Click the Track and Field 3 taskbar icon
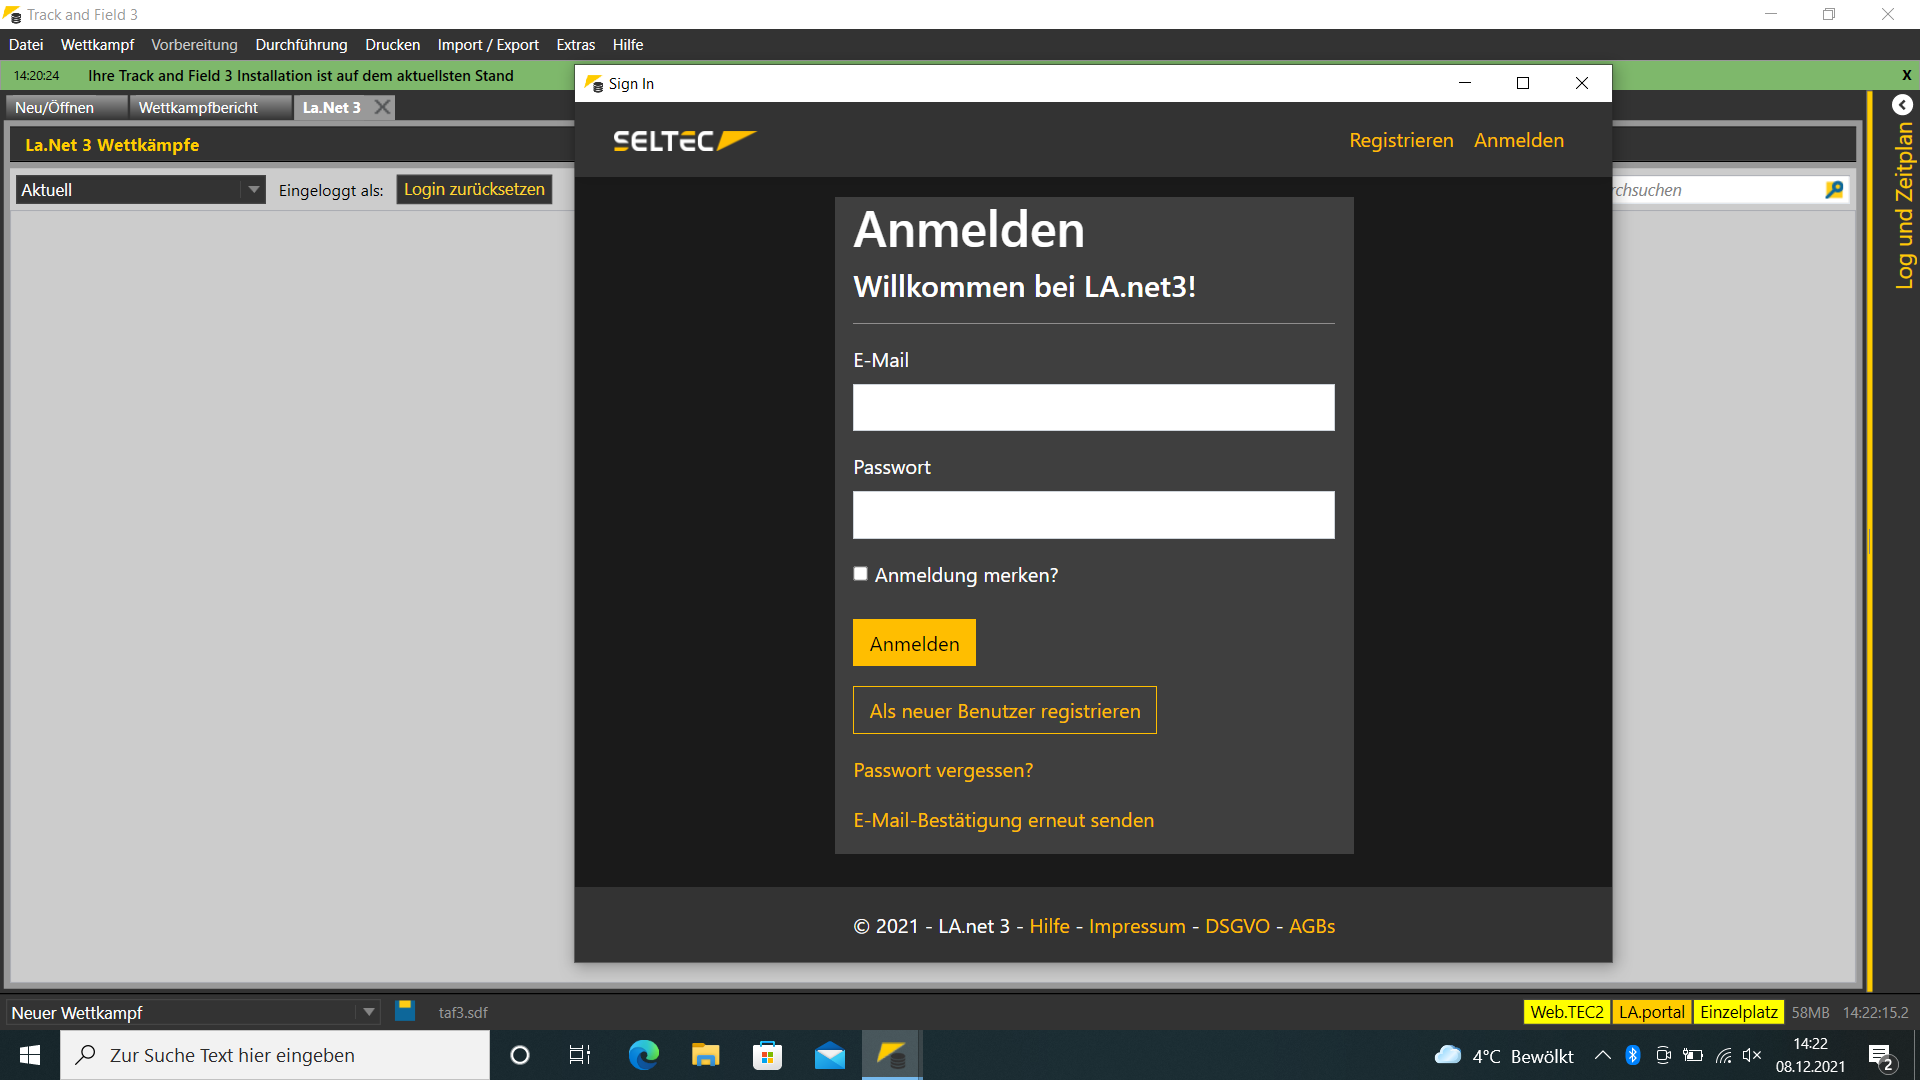This screenshot has height=1080, width=1920. 891,1055
